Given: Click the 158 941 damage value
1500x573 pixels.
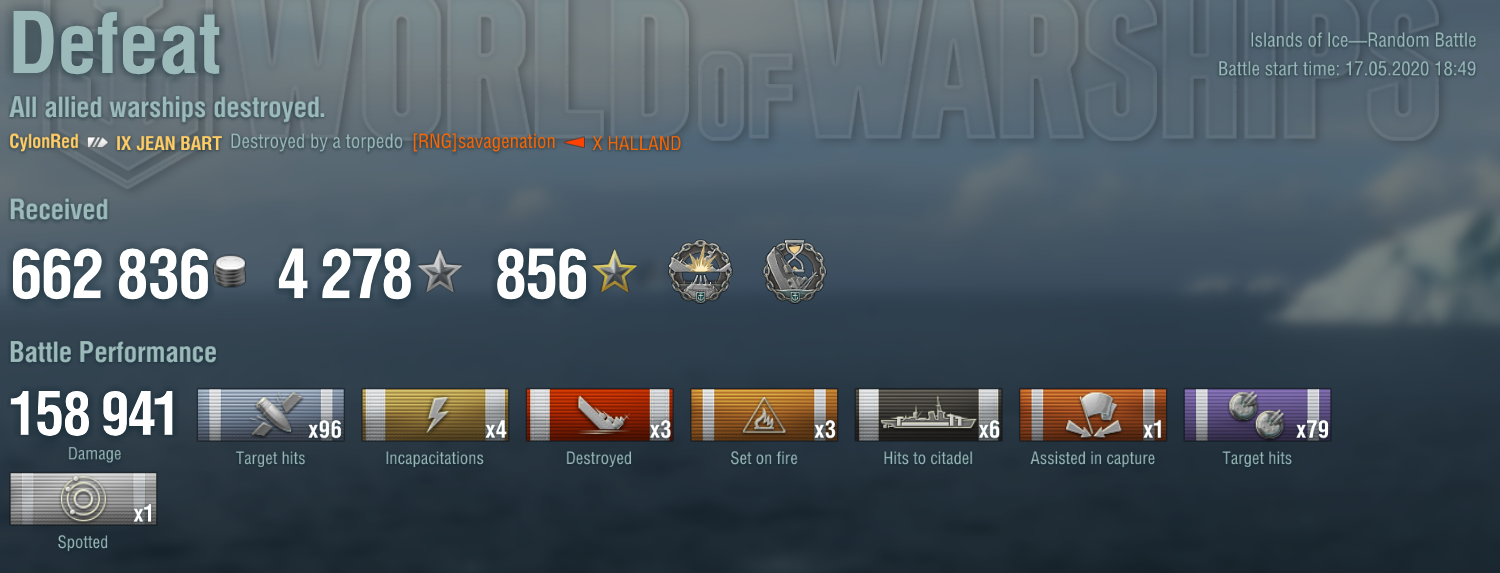Looking at the screenshot, I should click(93, 415).
